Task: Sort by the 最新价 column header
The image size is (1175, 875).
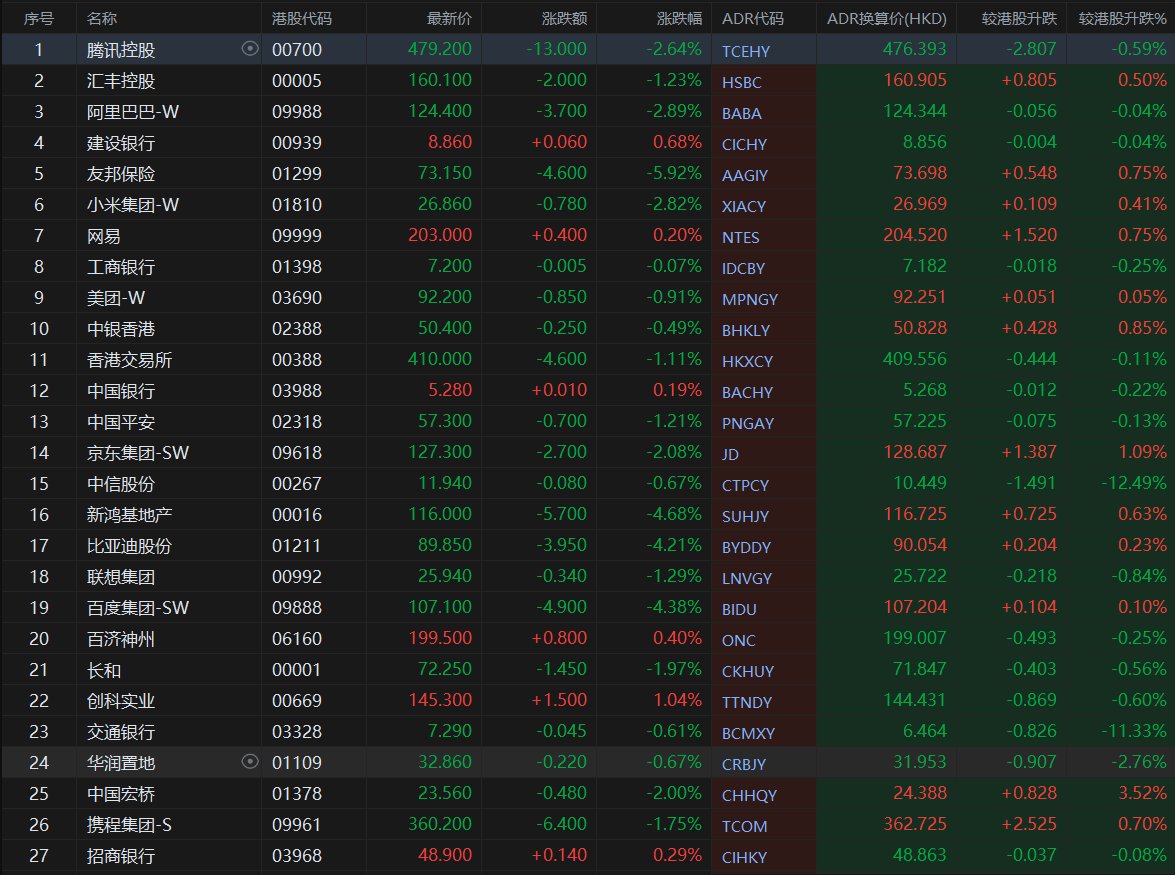Action: [x=449, y=19]
